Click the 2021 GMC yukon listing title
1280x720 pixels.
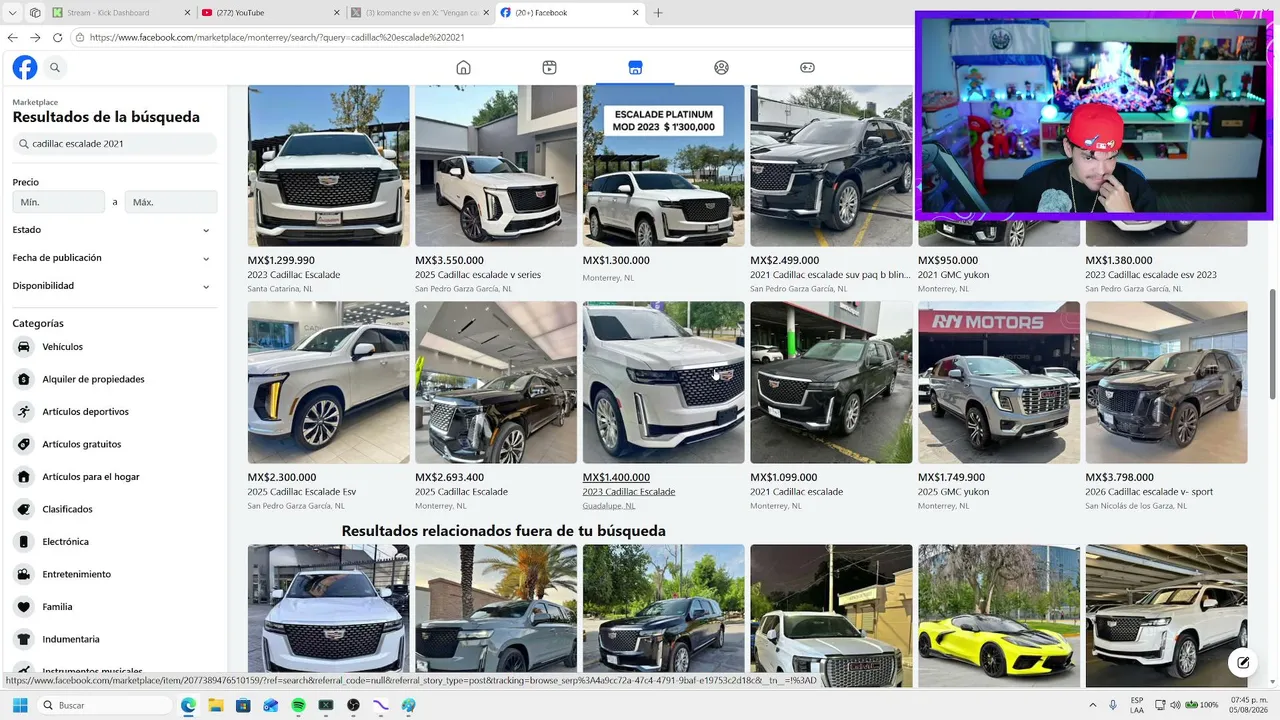[x=954, y=275]
